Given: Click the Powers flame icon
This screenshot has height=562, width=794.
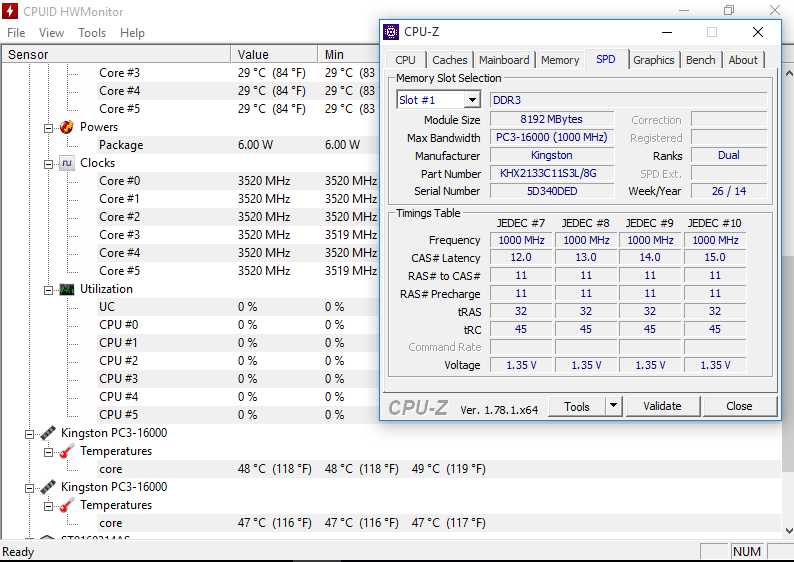Looking at the screenshot, I should (66, 127).
